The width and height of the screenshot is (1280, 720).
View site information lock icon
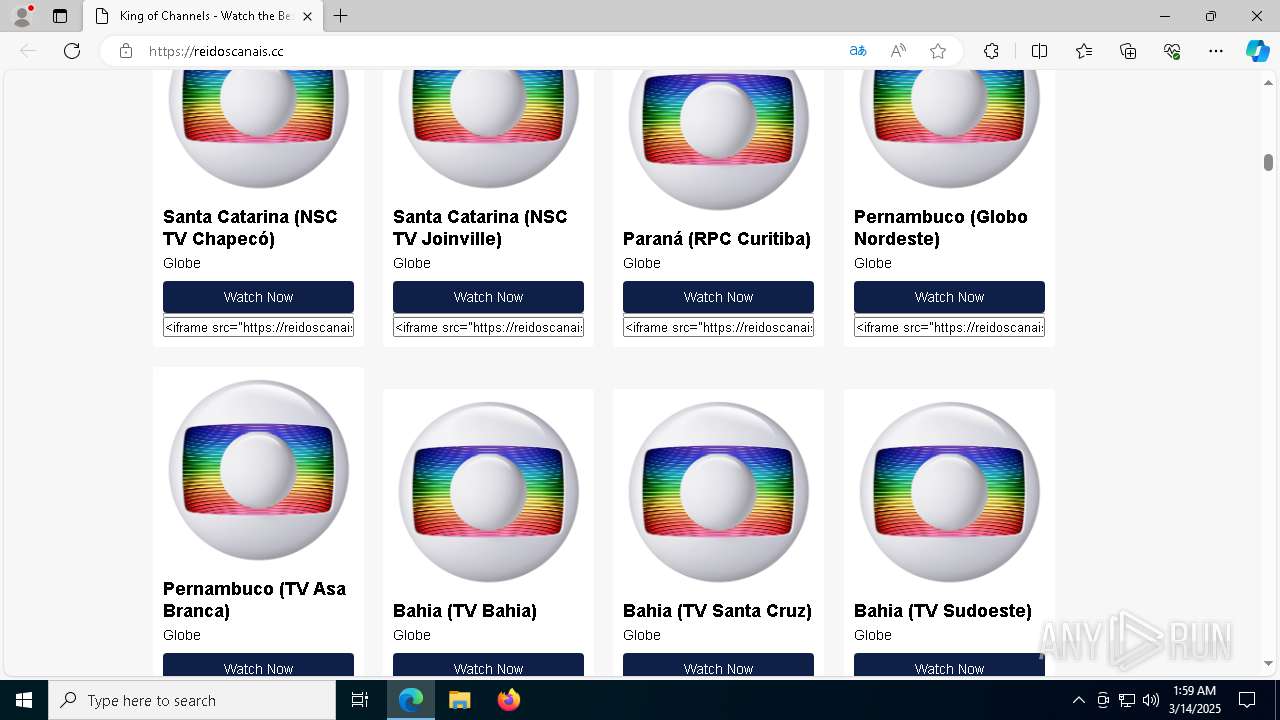tap(126, 51)
